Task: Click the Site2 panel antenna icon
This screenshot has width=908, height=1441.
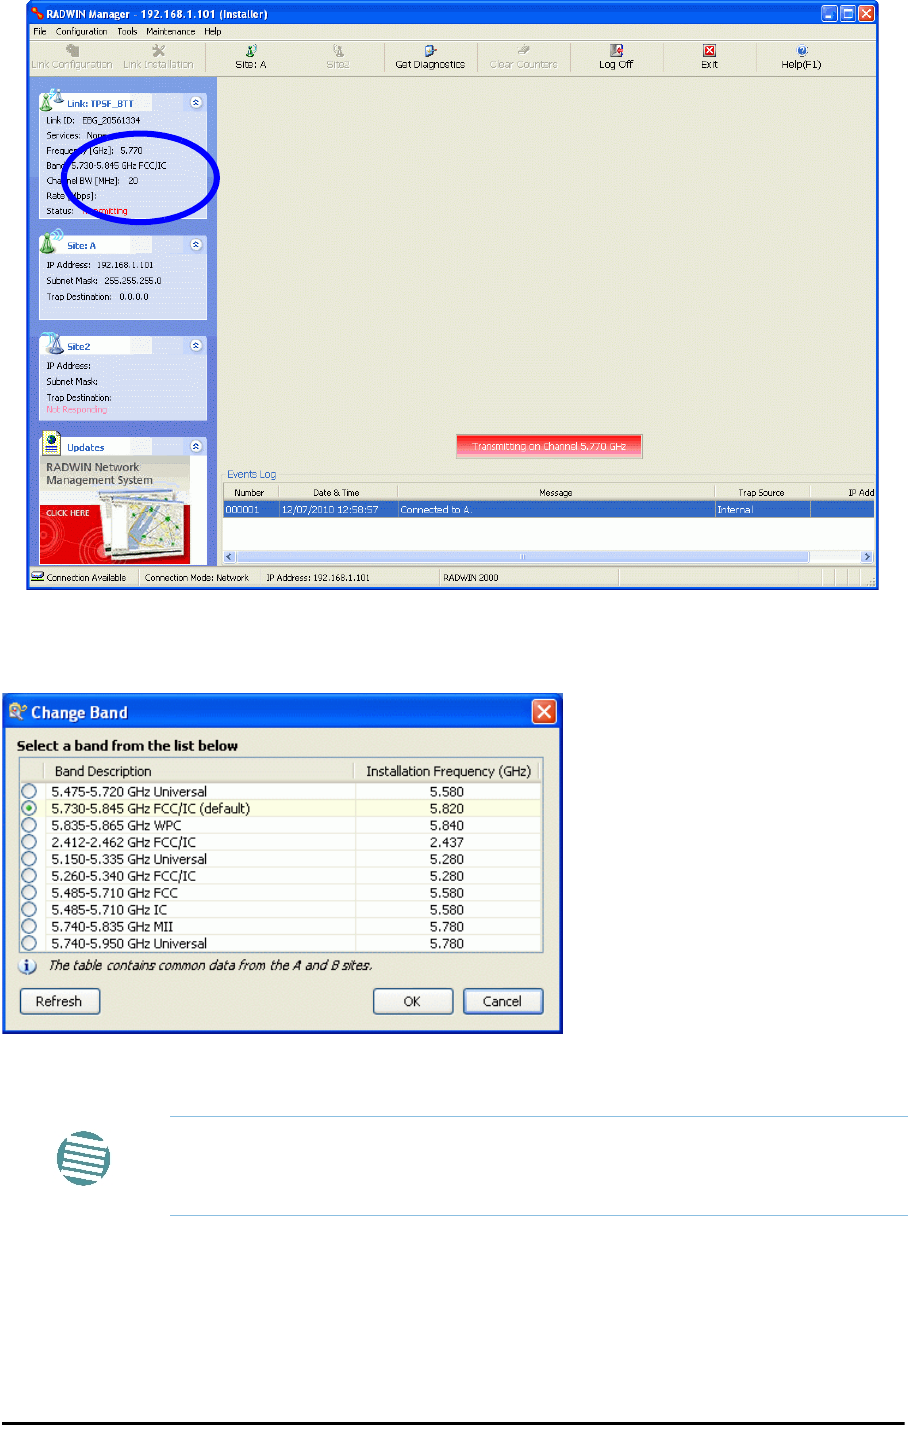Action: coord(52,344)
